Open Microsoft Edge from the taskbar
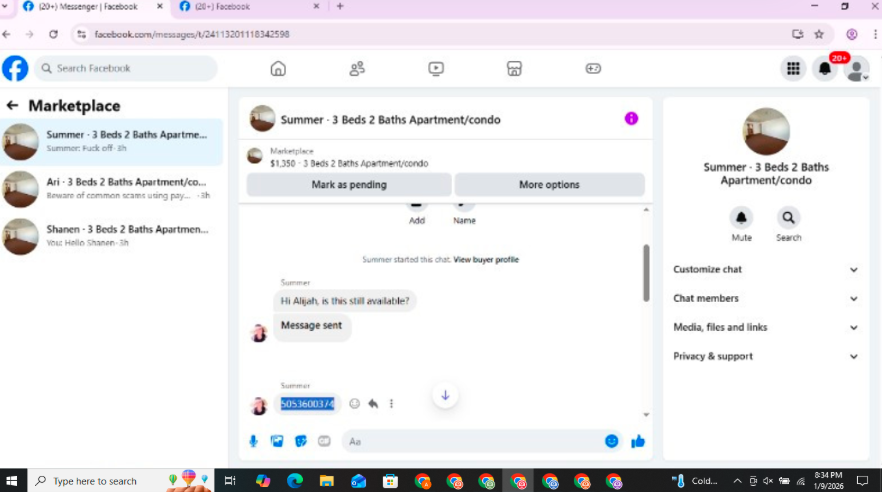Screen dimensions: 882x492 [295, 481]
